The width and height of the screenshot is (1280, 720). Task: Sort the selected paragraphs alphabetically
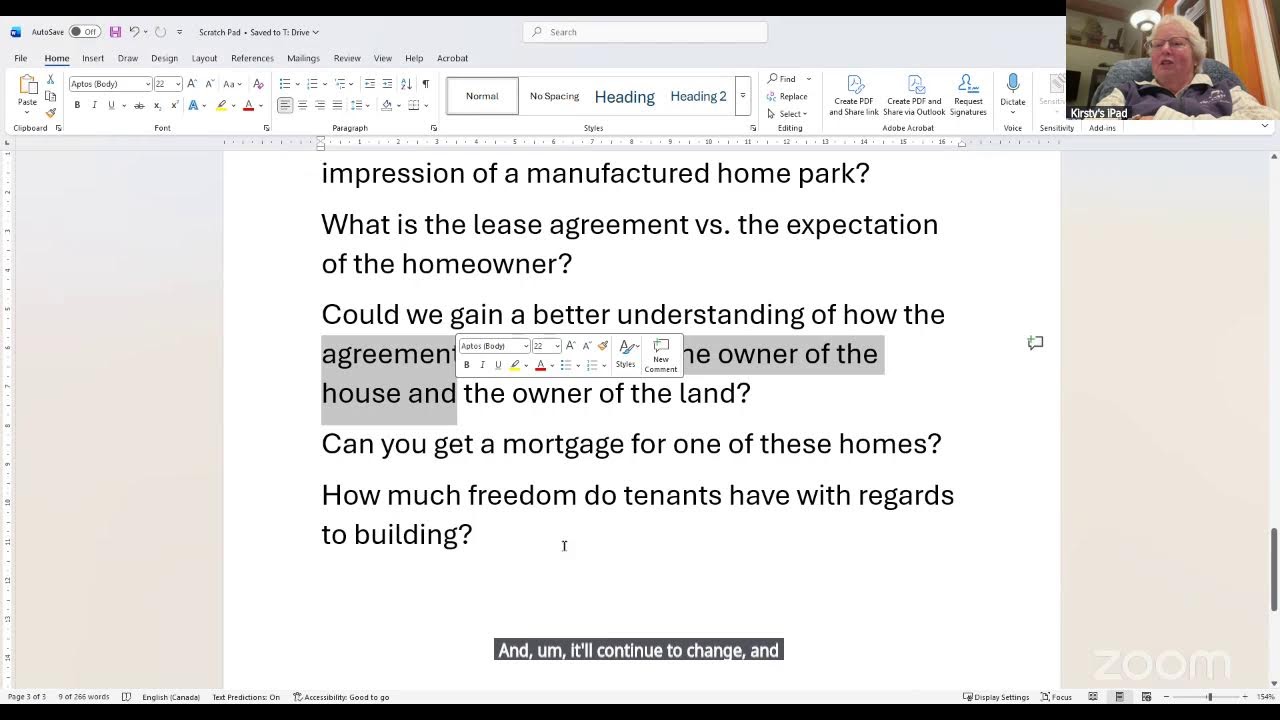(406, 84)
